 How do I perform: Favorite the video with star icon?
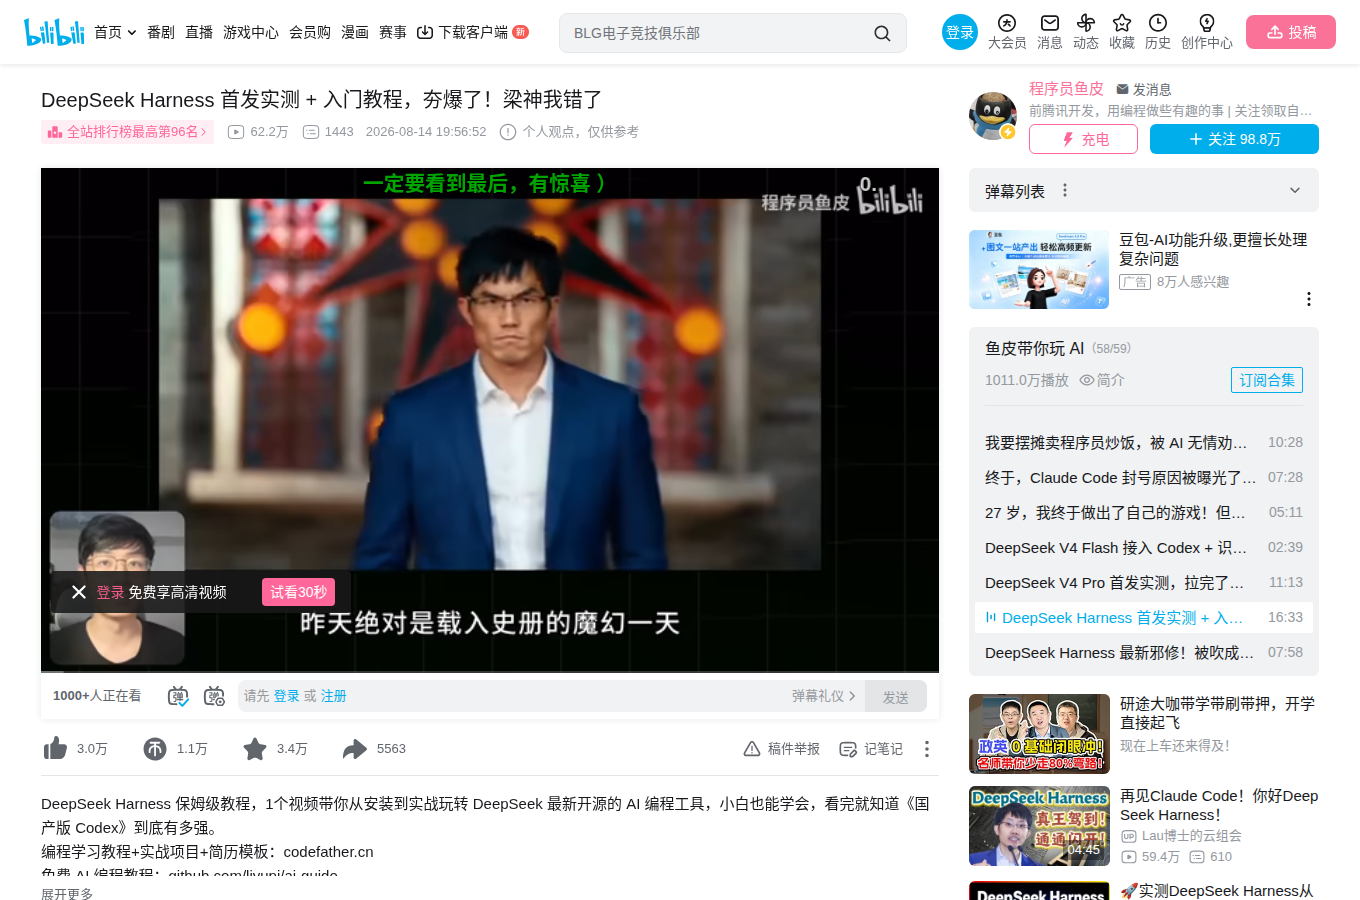tap(255, 748)
